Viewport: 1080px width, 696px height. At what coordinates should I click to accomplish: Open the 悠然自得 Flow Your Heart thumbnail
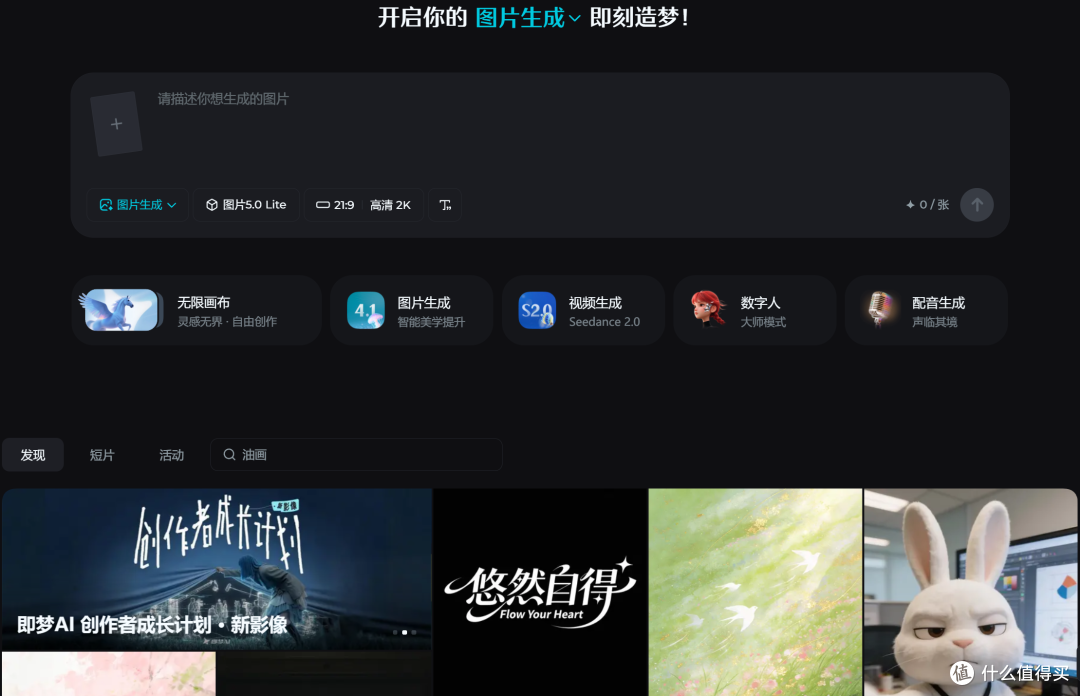pos(540,592)
